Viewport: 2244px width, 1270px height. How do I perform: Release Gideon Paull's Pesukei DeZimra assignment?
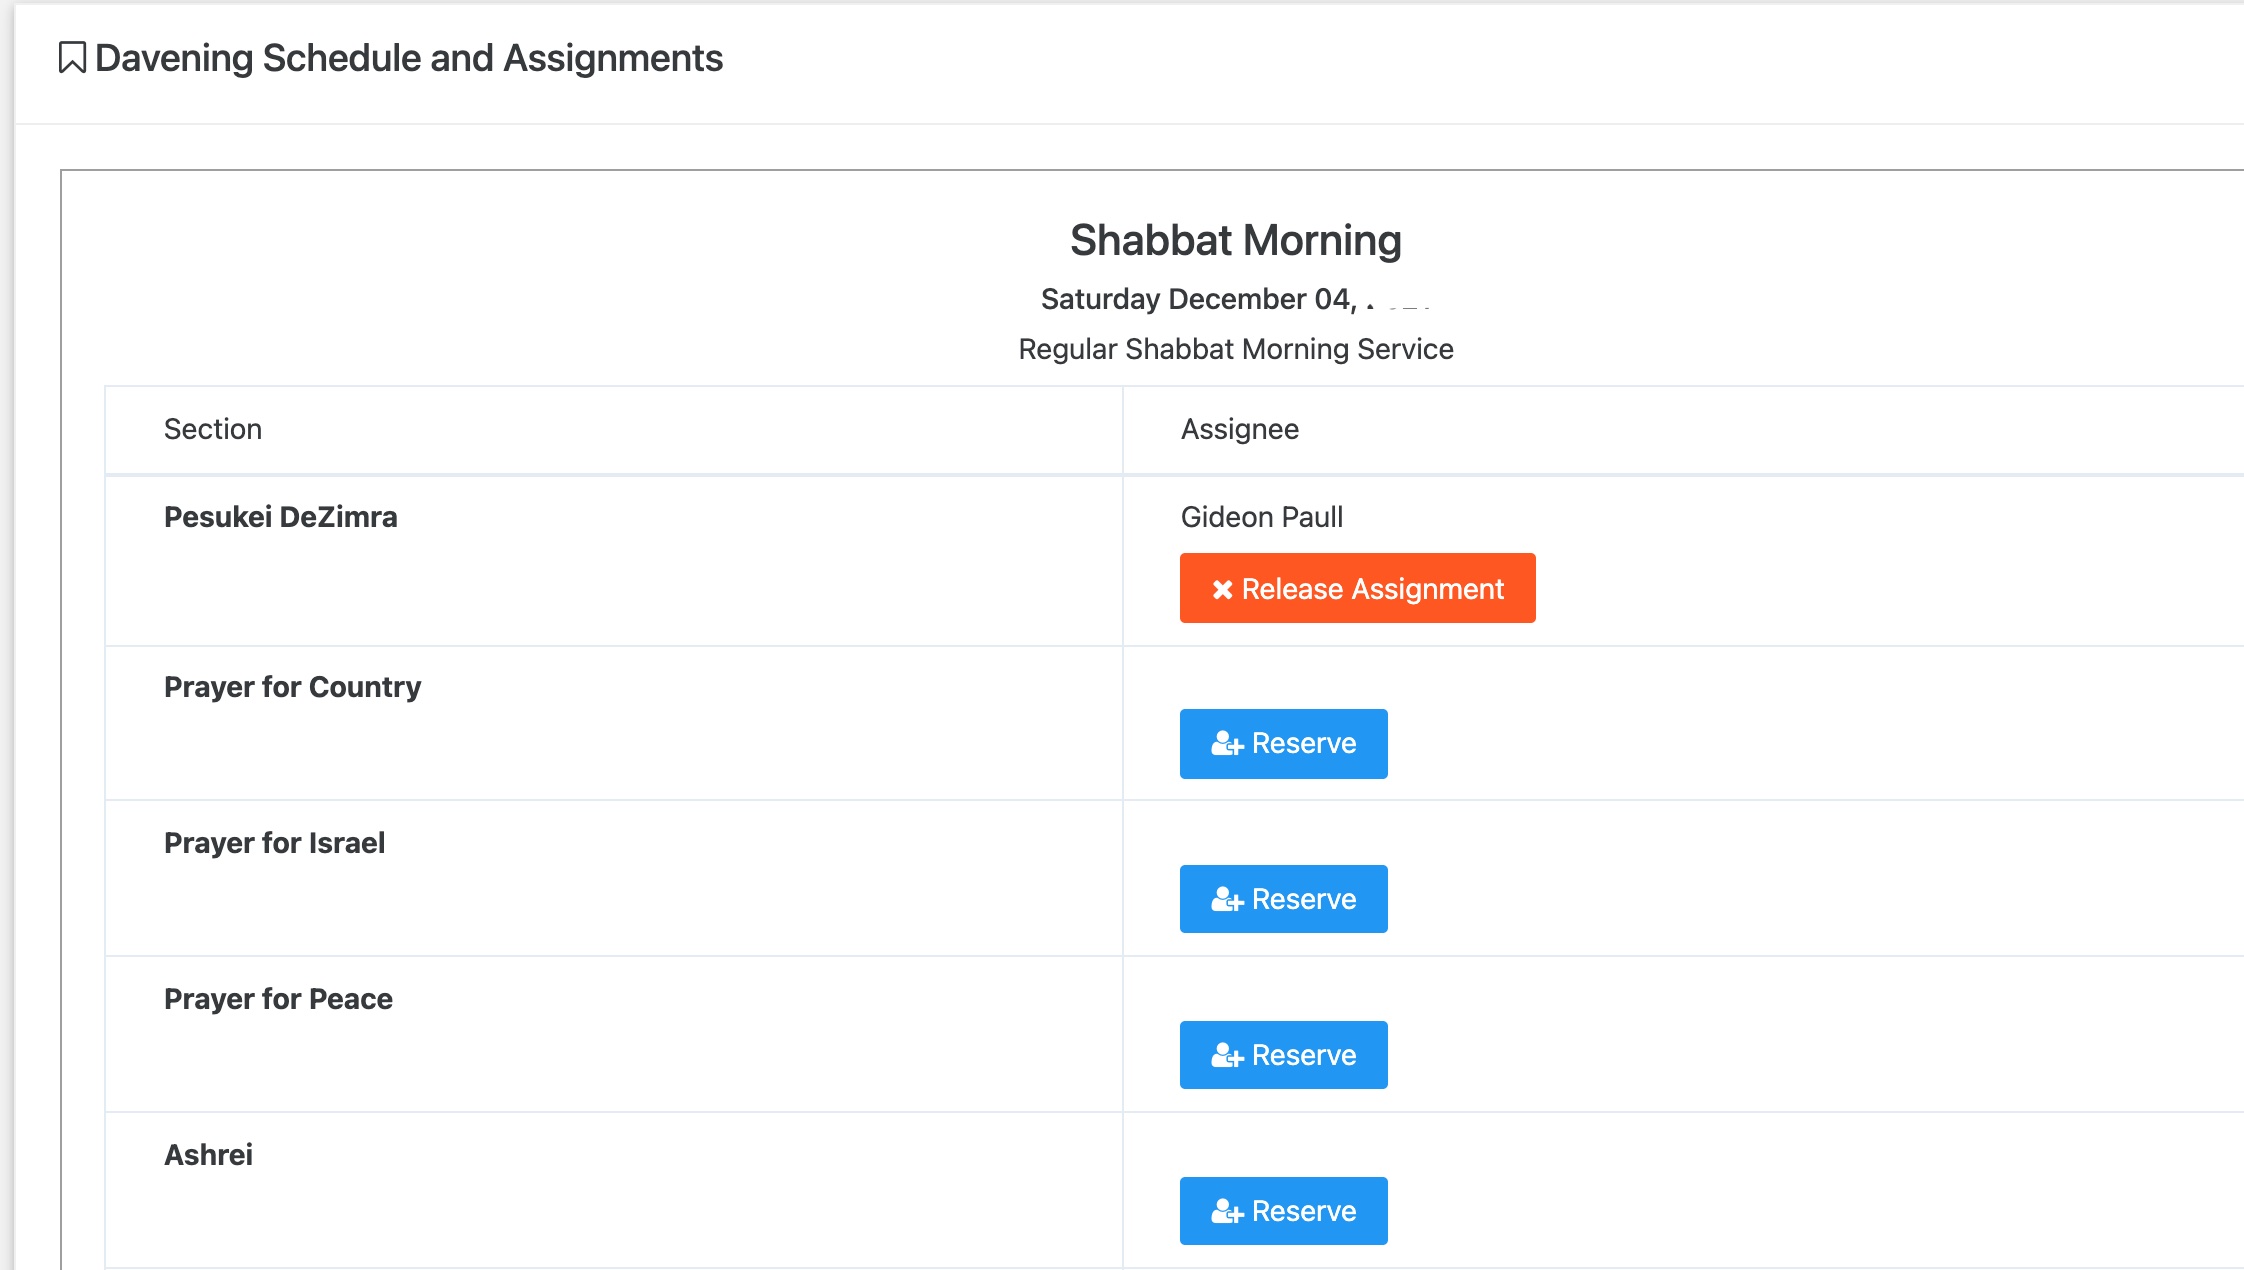(x=1357, y=589)
